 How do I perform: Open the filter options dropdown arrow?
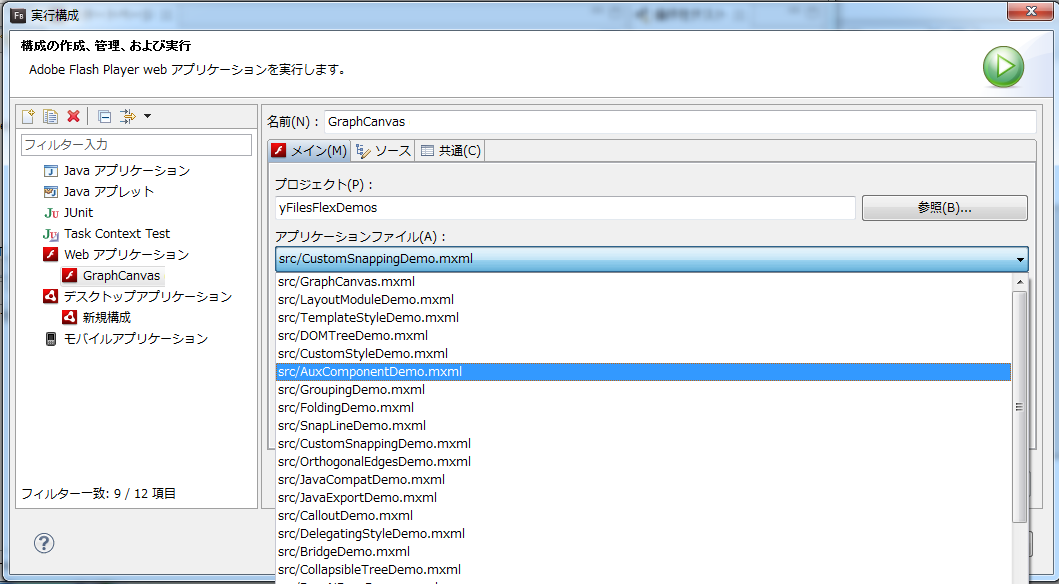click(x=147, y=116)
